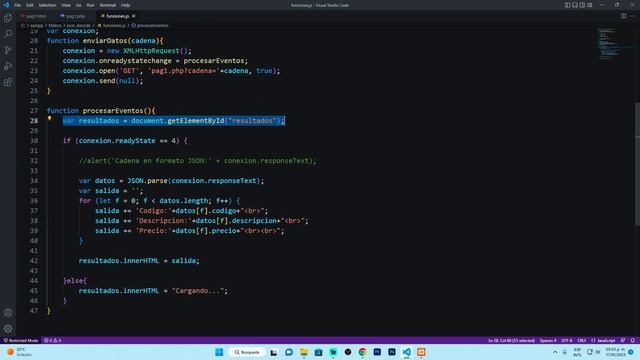Toggle the secondary sidebar layout icon
The width and height of the screenshot is (640, 360).
582,5
